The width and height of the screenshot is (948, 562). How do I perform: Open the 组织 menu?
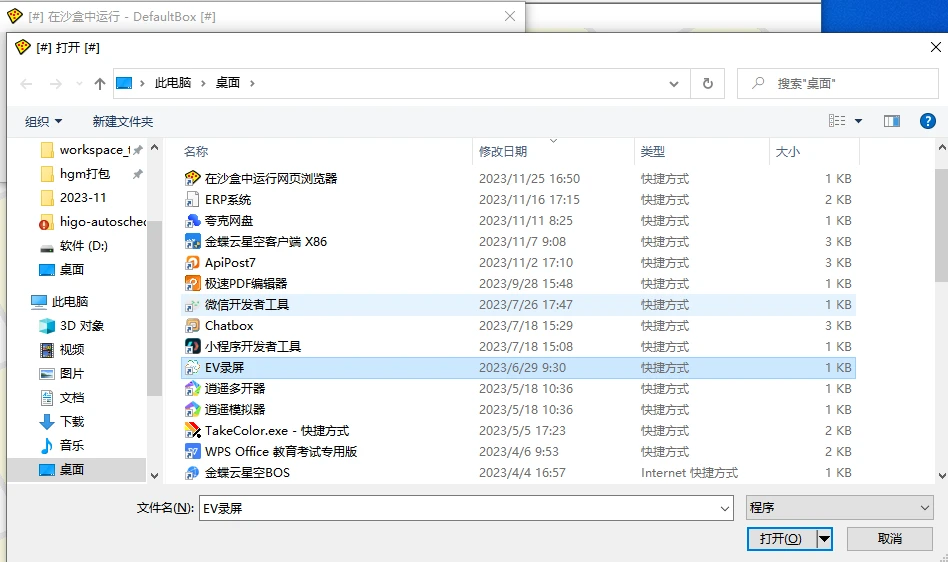point(43,121)
